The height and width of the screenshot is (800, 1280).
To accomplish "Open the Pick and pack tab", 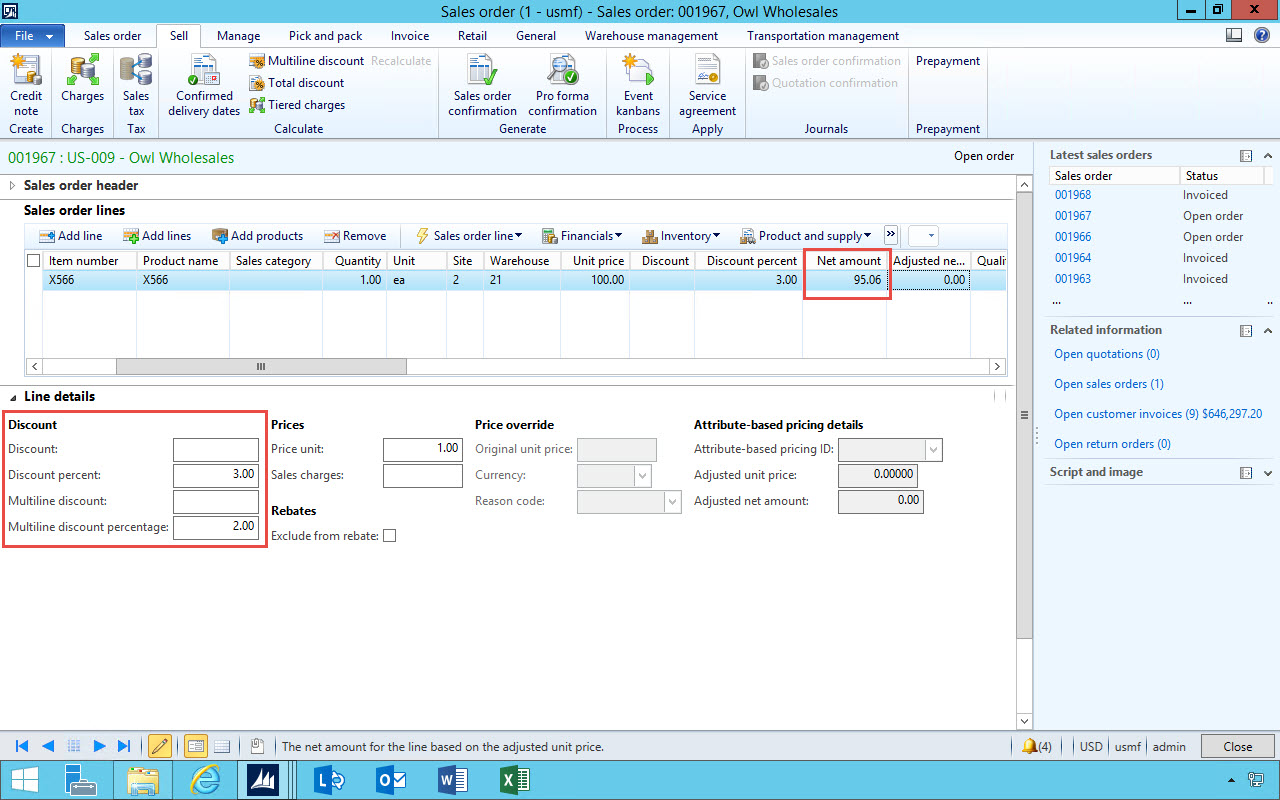I will [325, 36].
